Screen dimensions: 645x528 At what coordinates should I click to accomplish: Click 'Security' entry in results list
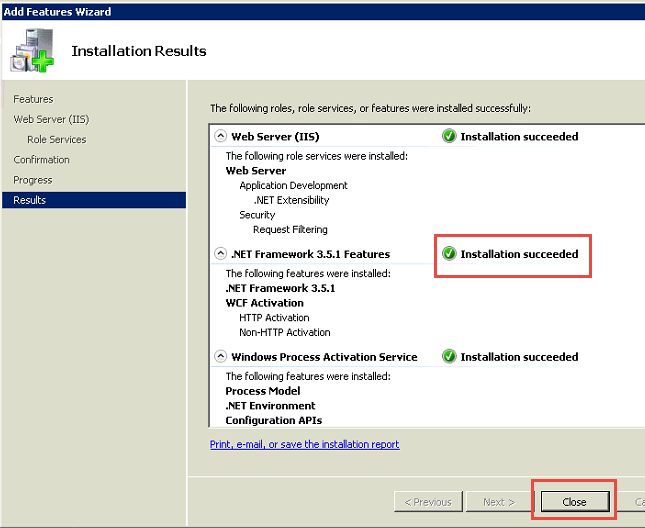tap(257, 215)
